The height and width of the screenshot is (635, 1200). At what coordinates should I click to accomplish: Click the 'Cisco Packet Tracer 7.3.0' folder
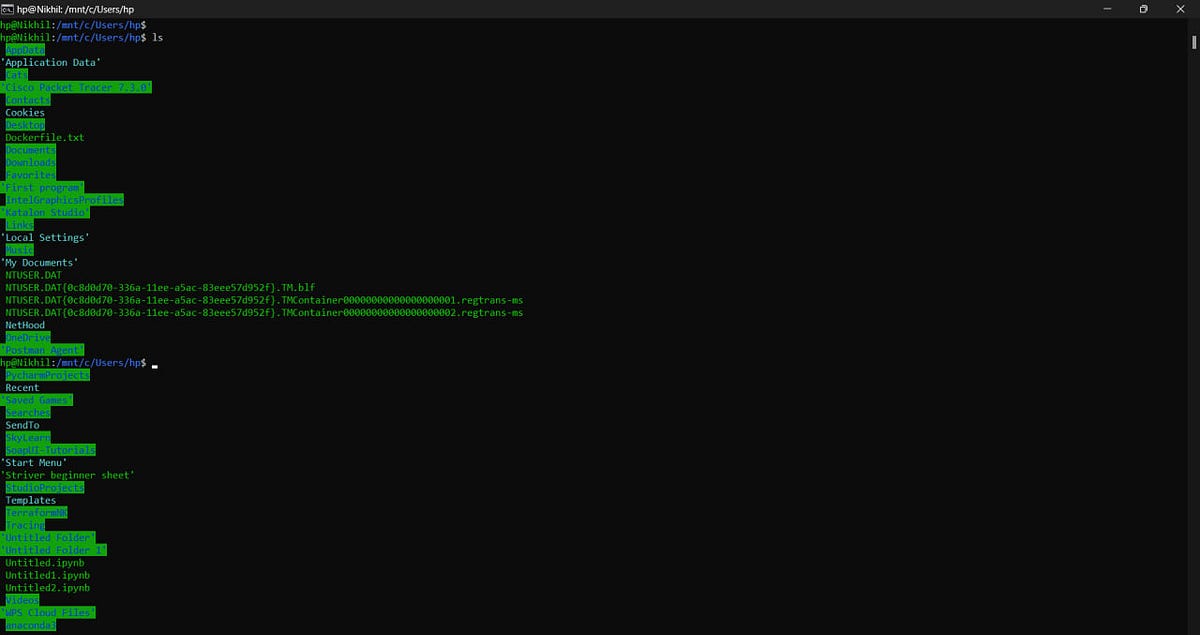pyautogui.click(x=78, y=87)
